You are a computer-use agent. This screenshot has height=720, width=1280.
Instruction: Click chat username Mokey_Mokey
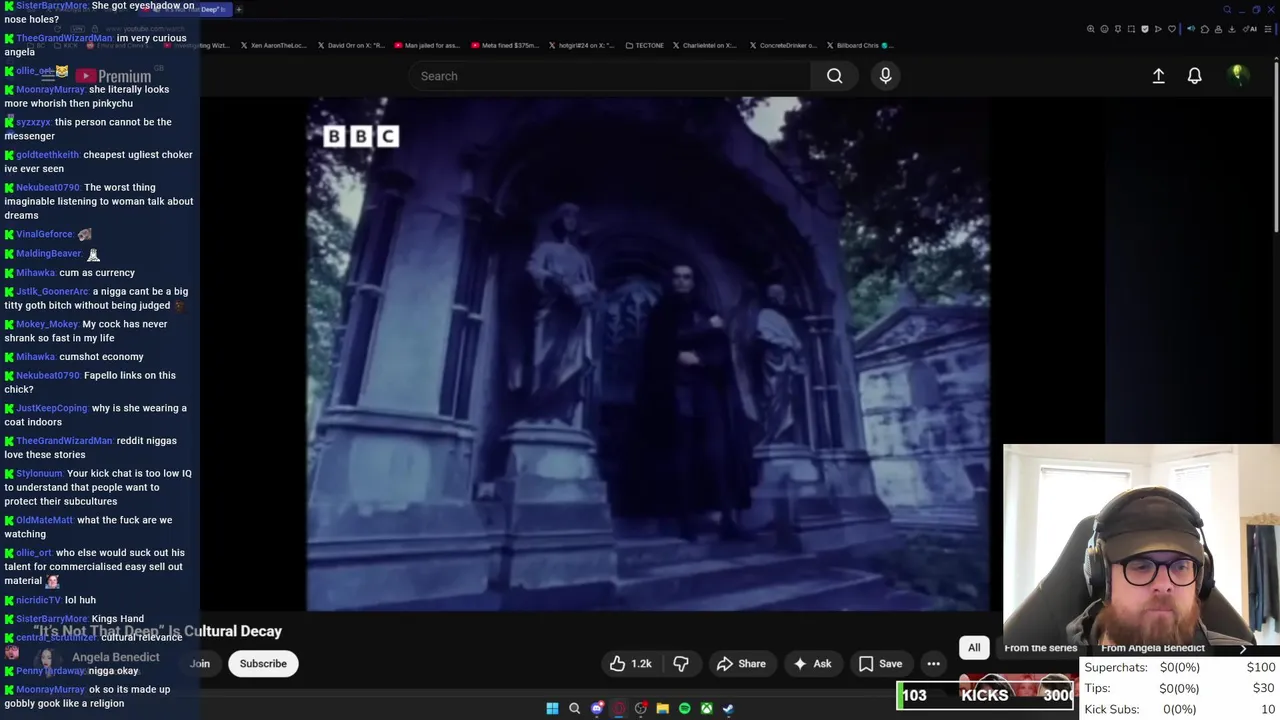[47, 324]
